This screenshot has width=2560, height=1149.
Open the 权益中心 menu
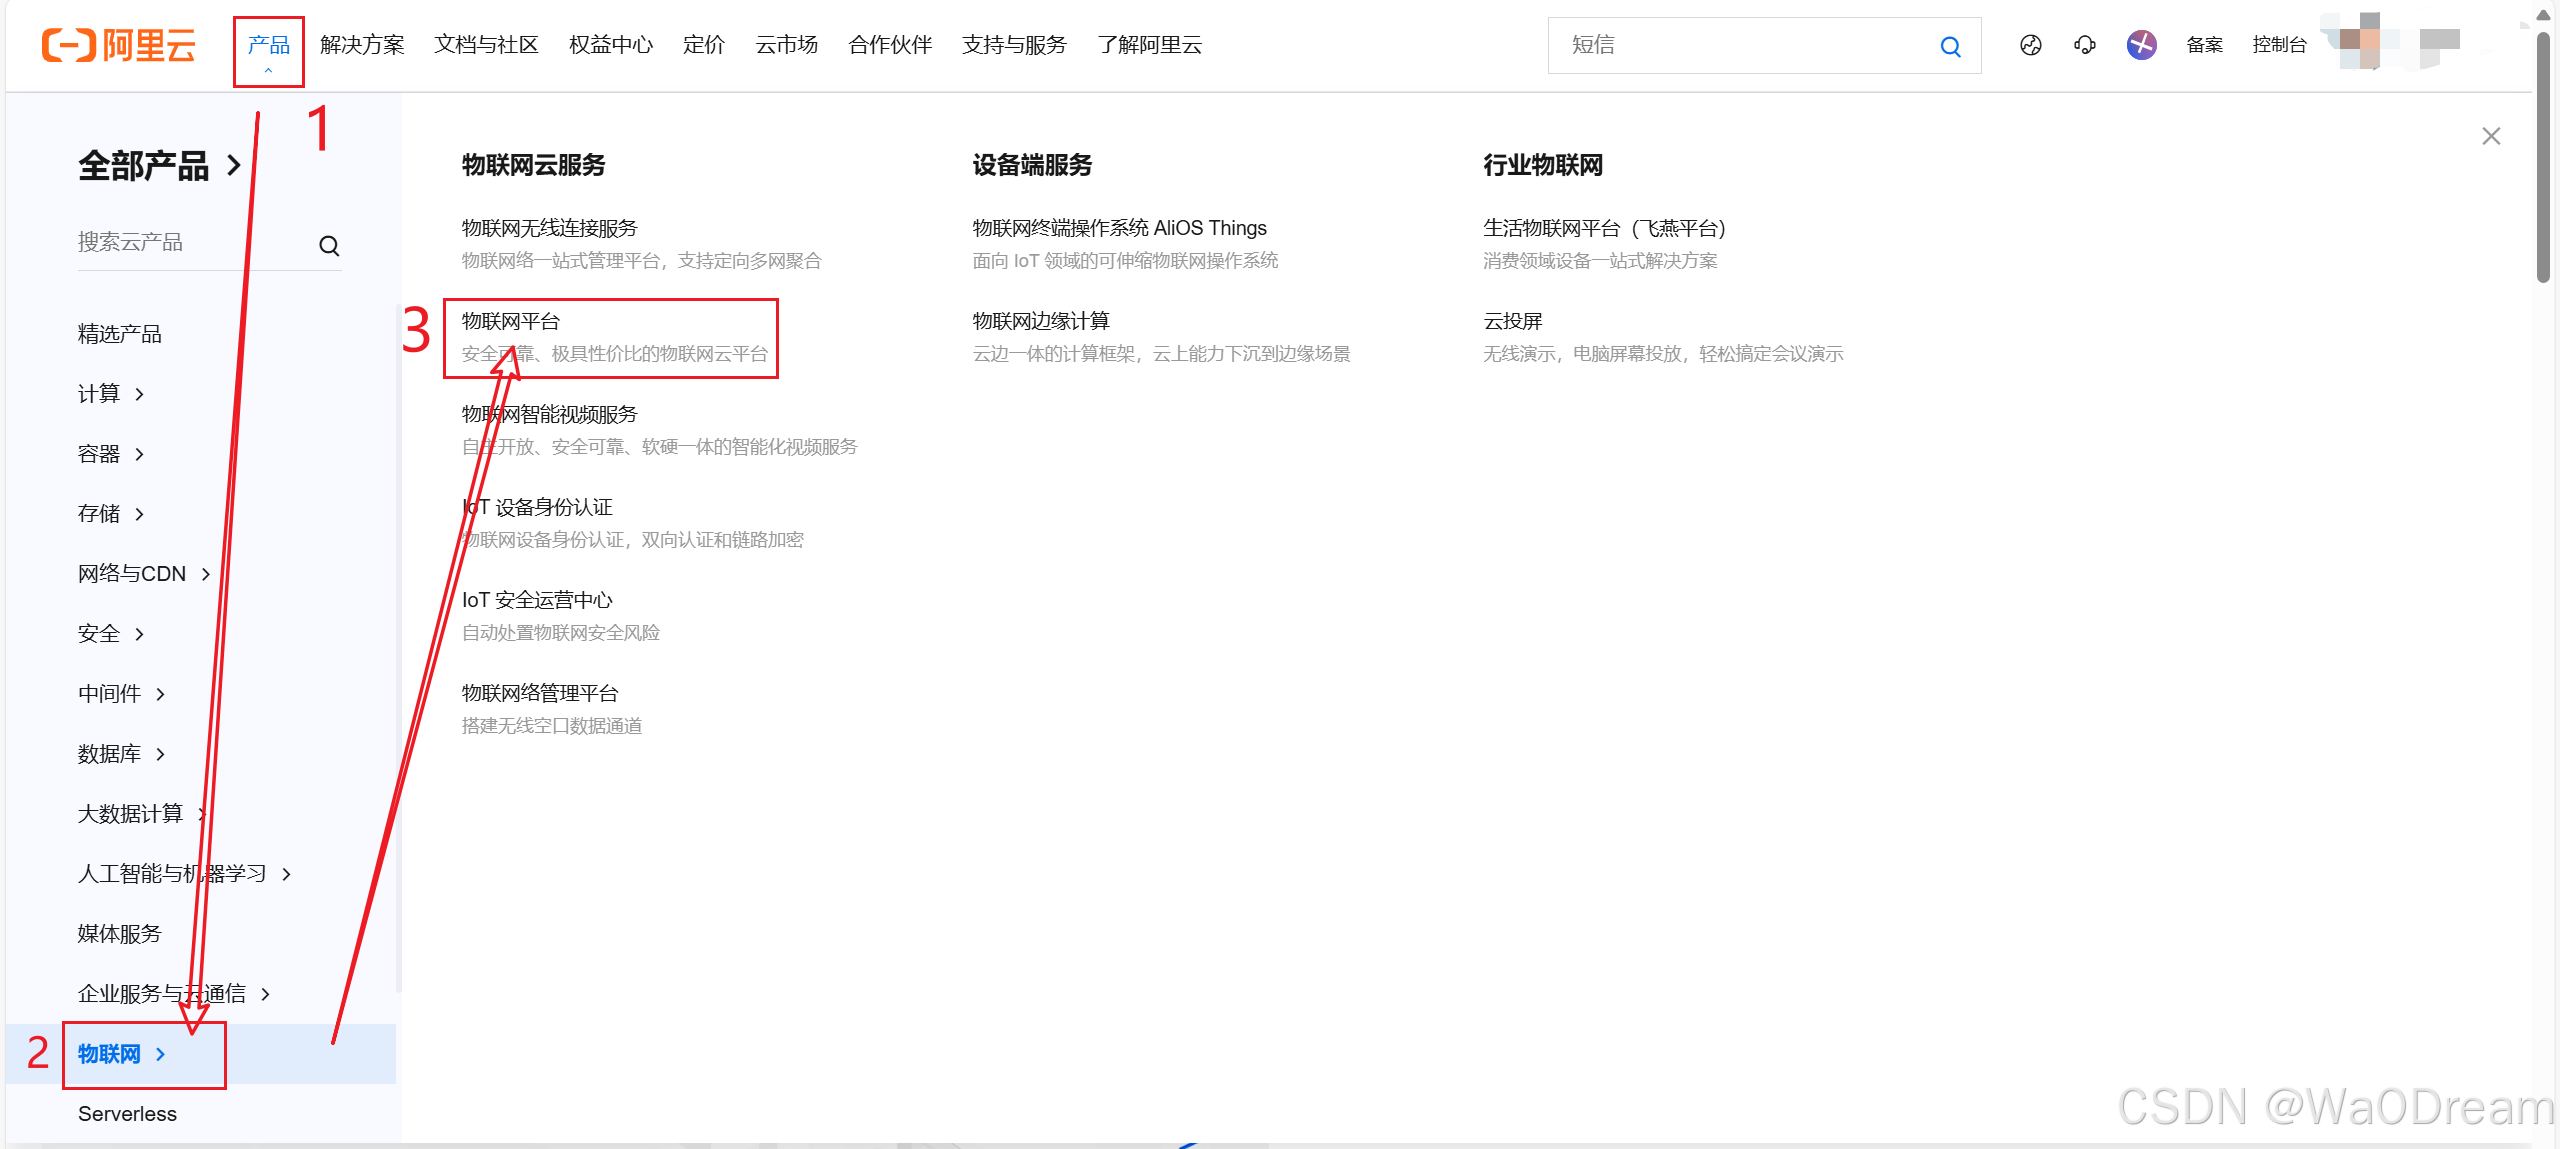tap(611, 45)
